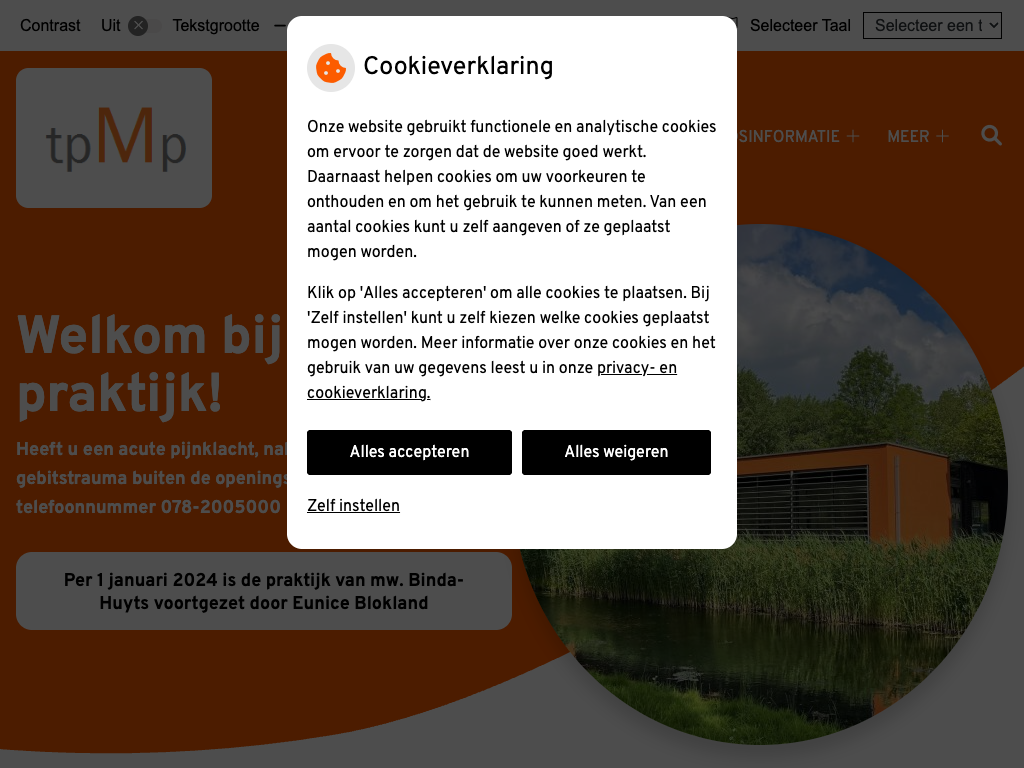The image size is (1024, 768).
Task: Open the privacy- en cookieverklaring link
Action: (492, 380)
